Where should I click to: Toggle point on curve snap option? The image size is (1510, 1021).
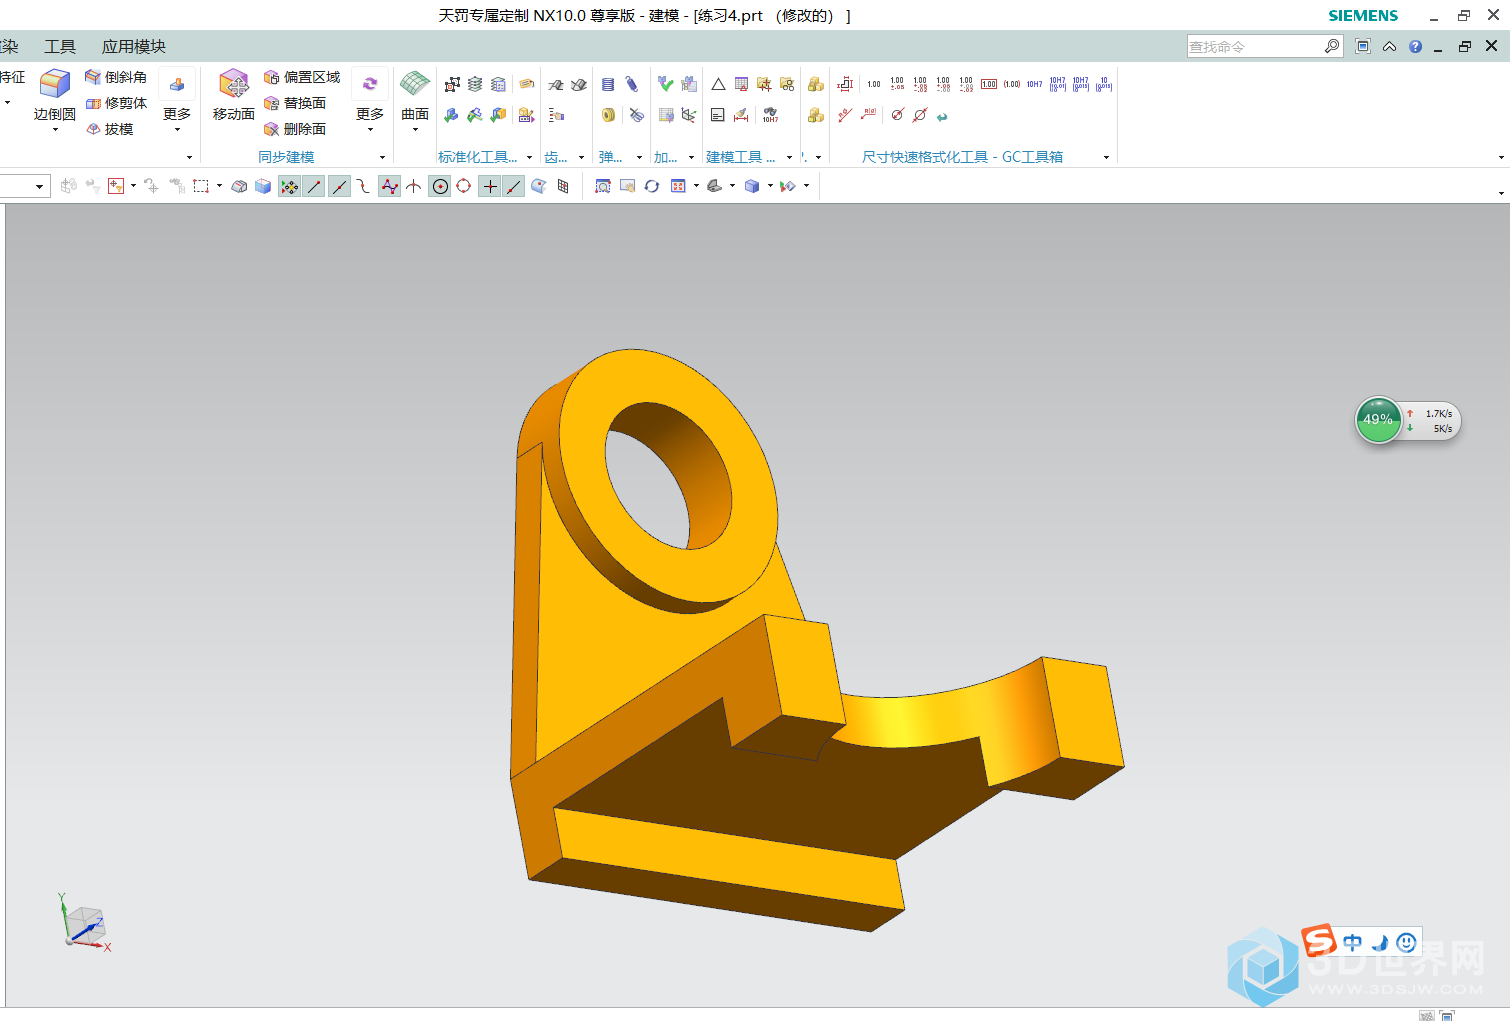[514, 186]
